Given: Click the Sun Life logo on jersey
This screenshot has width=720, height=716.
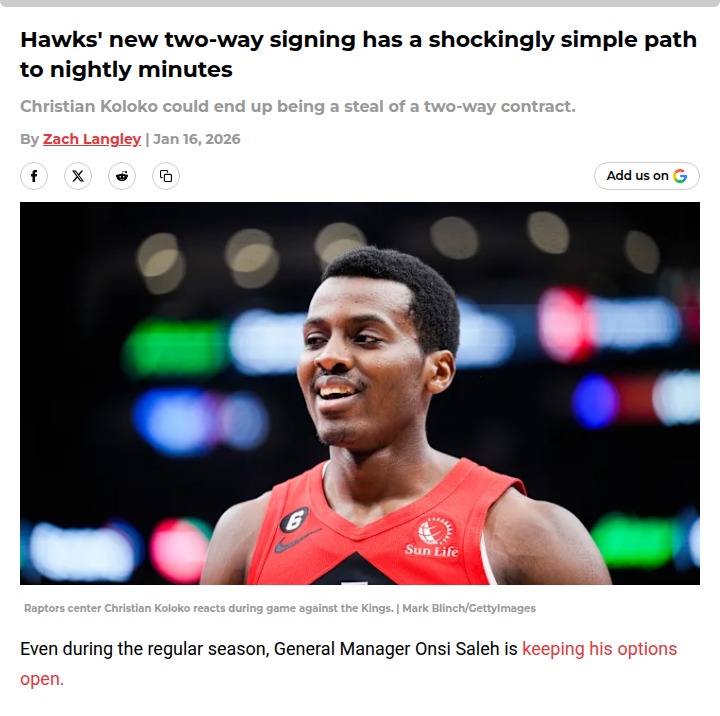Looking at the screenshot, I should (432, 537).
